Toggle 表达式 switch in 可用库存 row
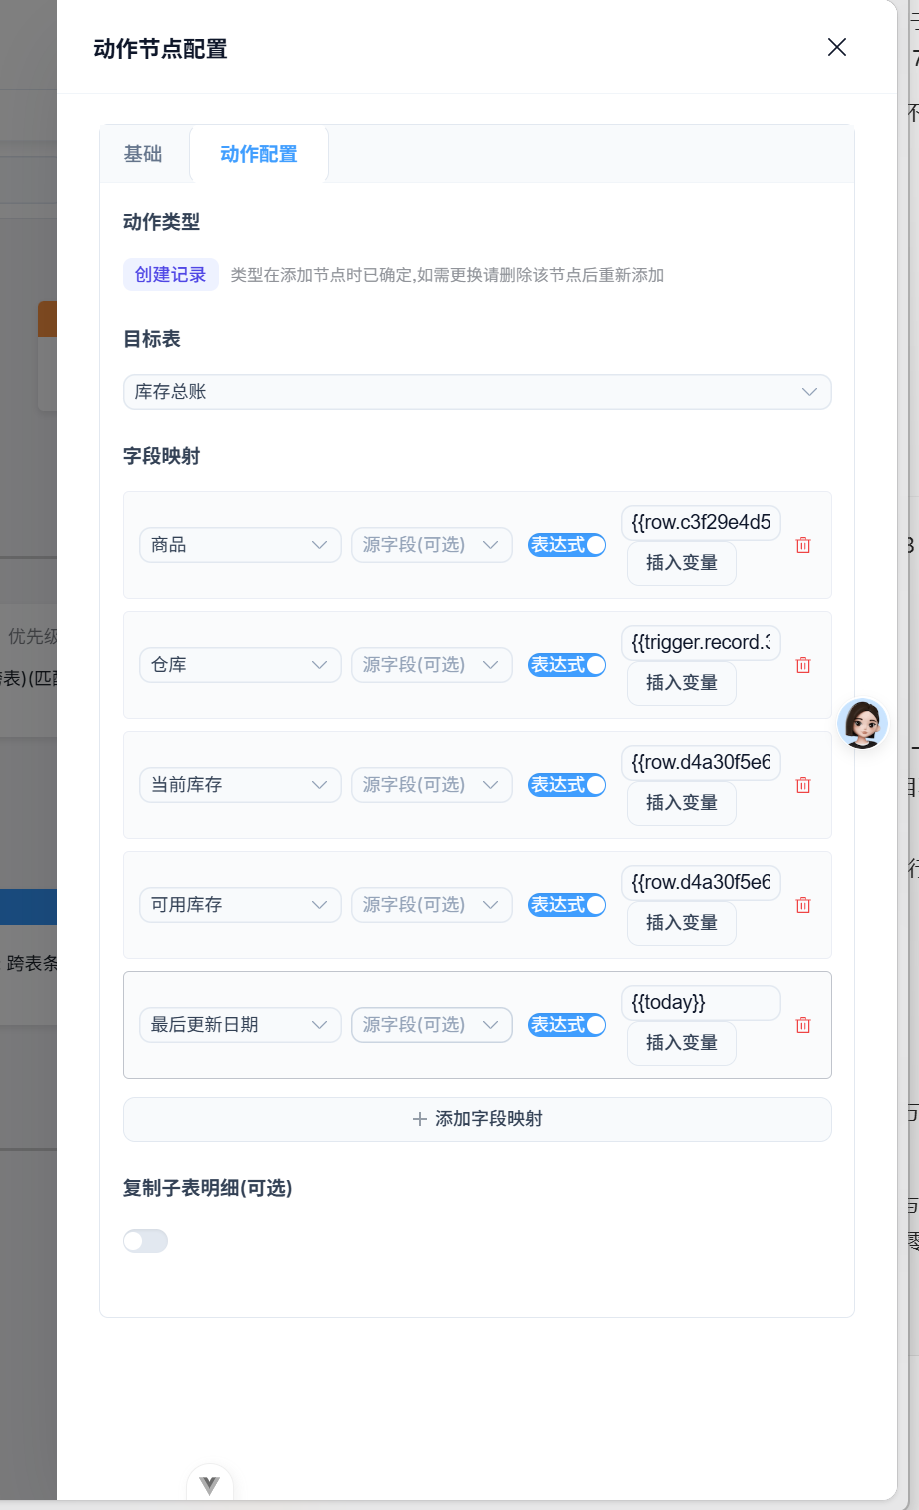Screen dimensions: 919x1510 tap(567, 905)
